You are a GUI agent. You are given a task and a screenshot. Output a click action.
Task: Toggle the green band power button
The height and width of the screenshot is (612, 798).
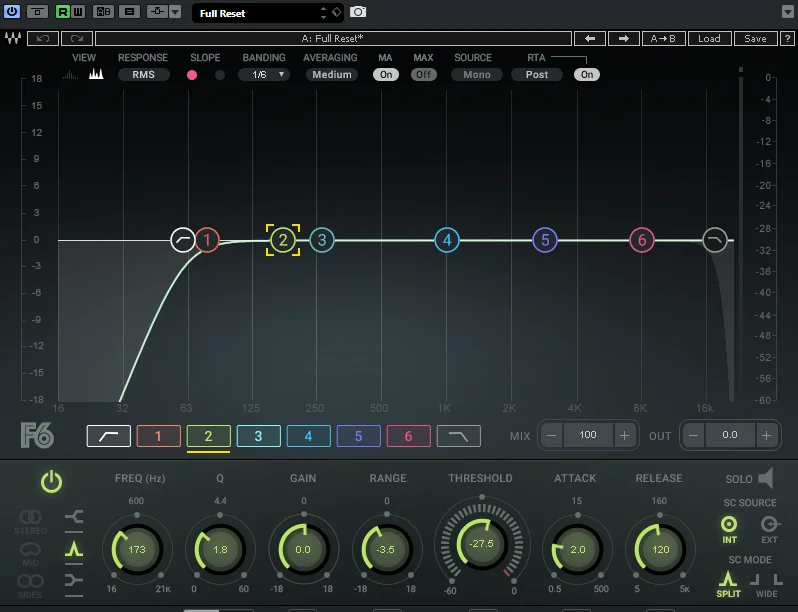pos(51,482)
